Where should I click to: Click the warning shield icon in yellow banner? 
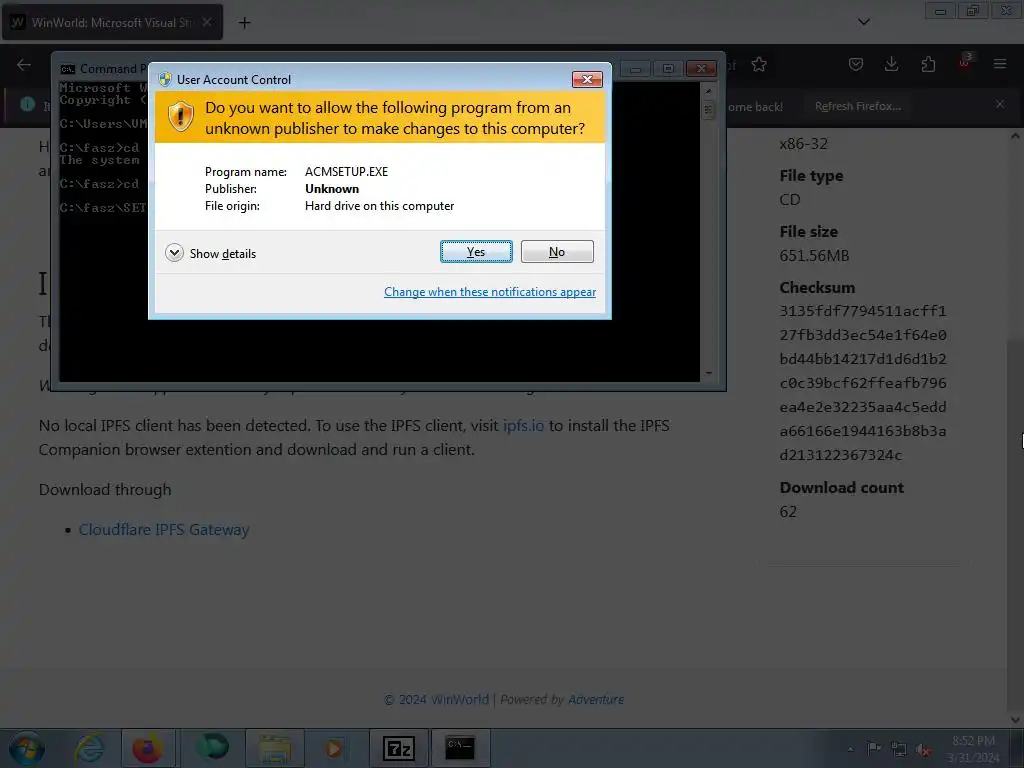[180, 117]
